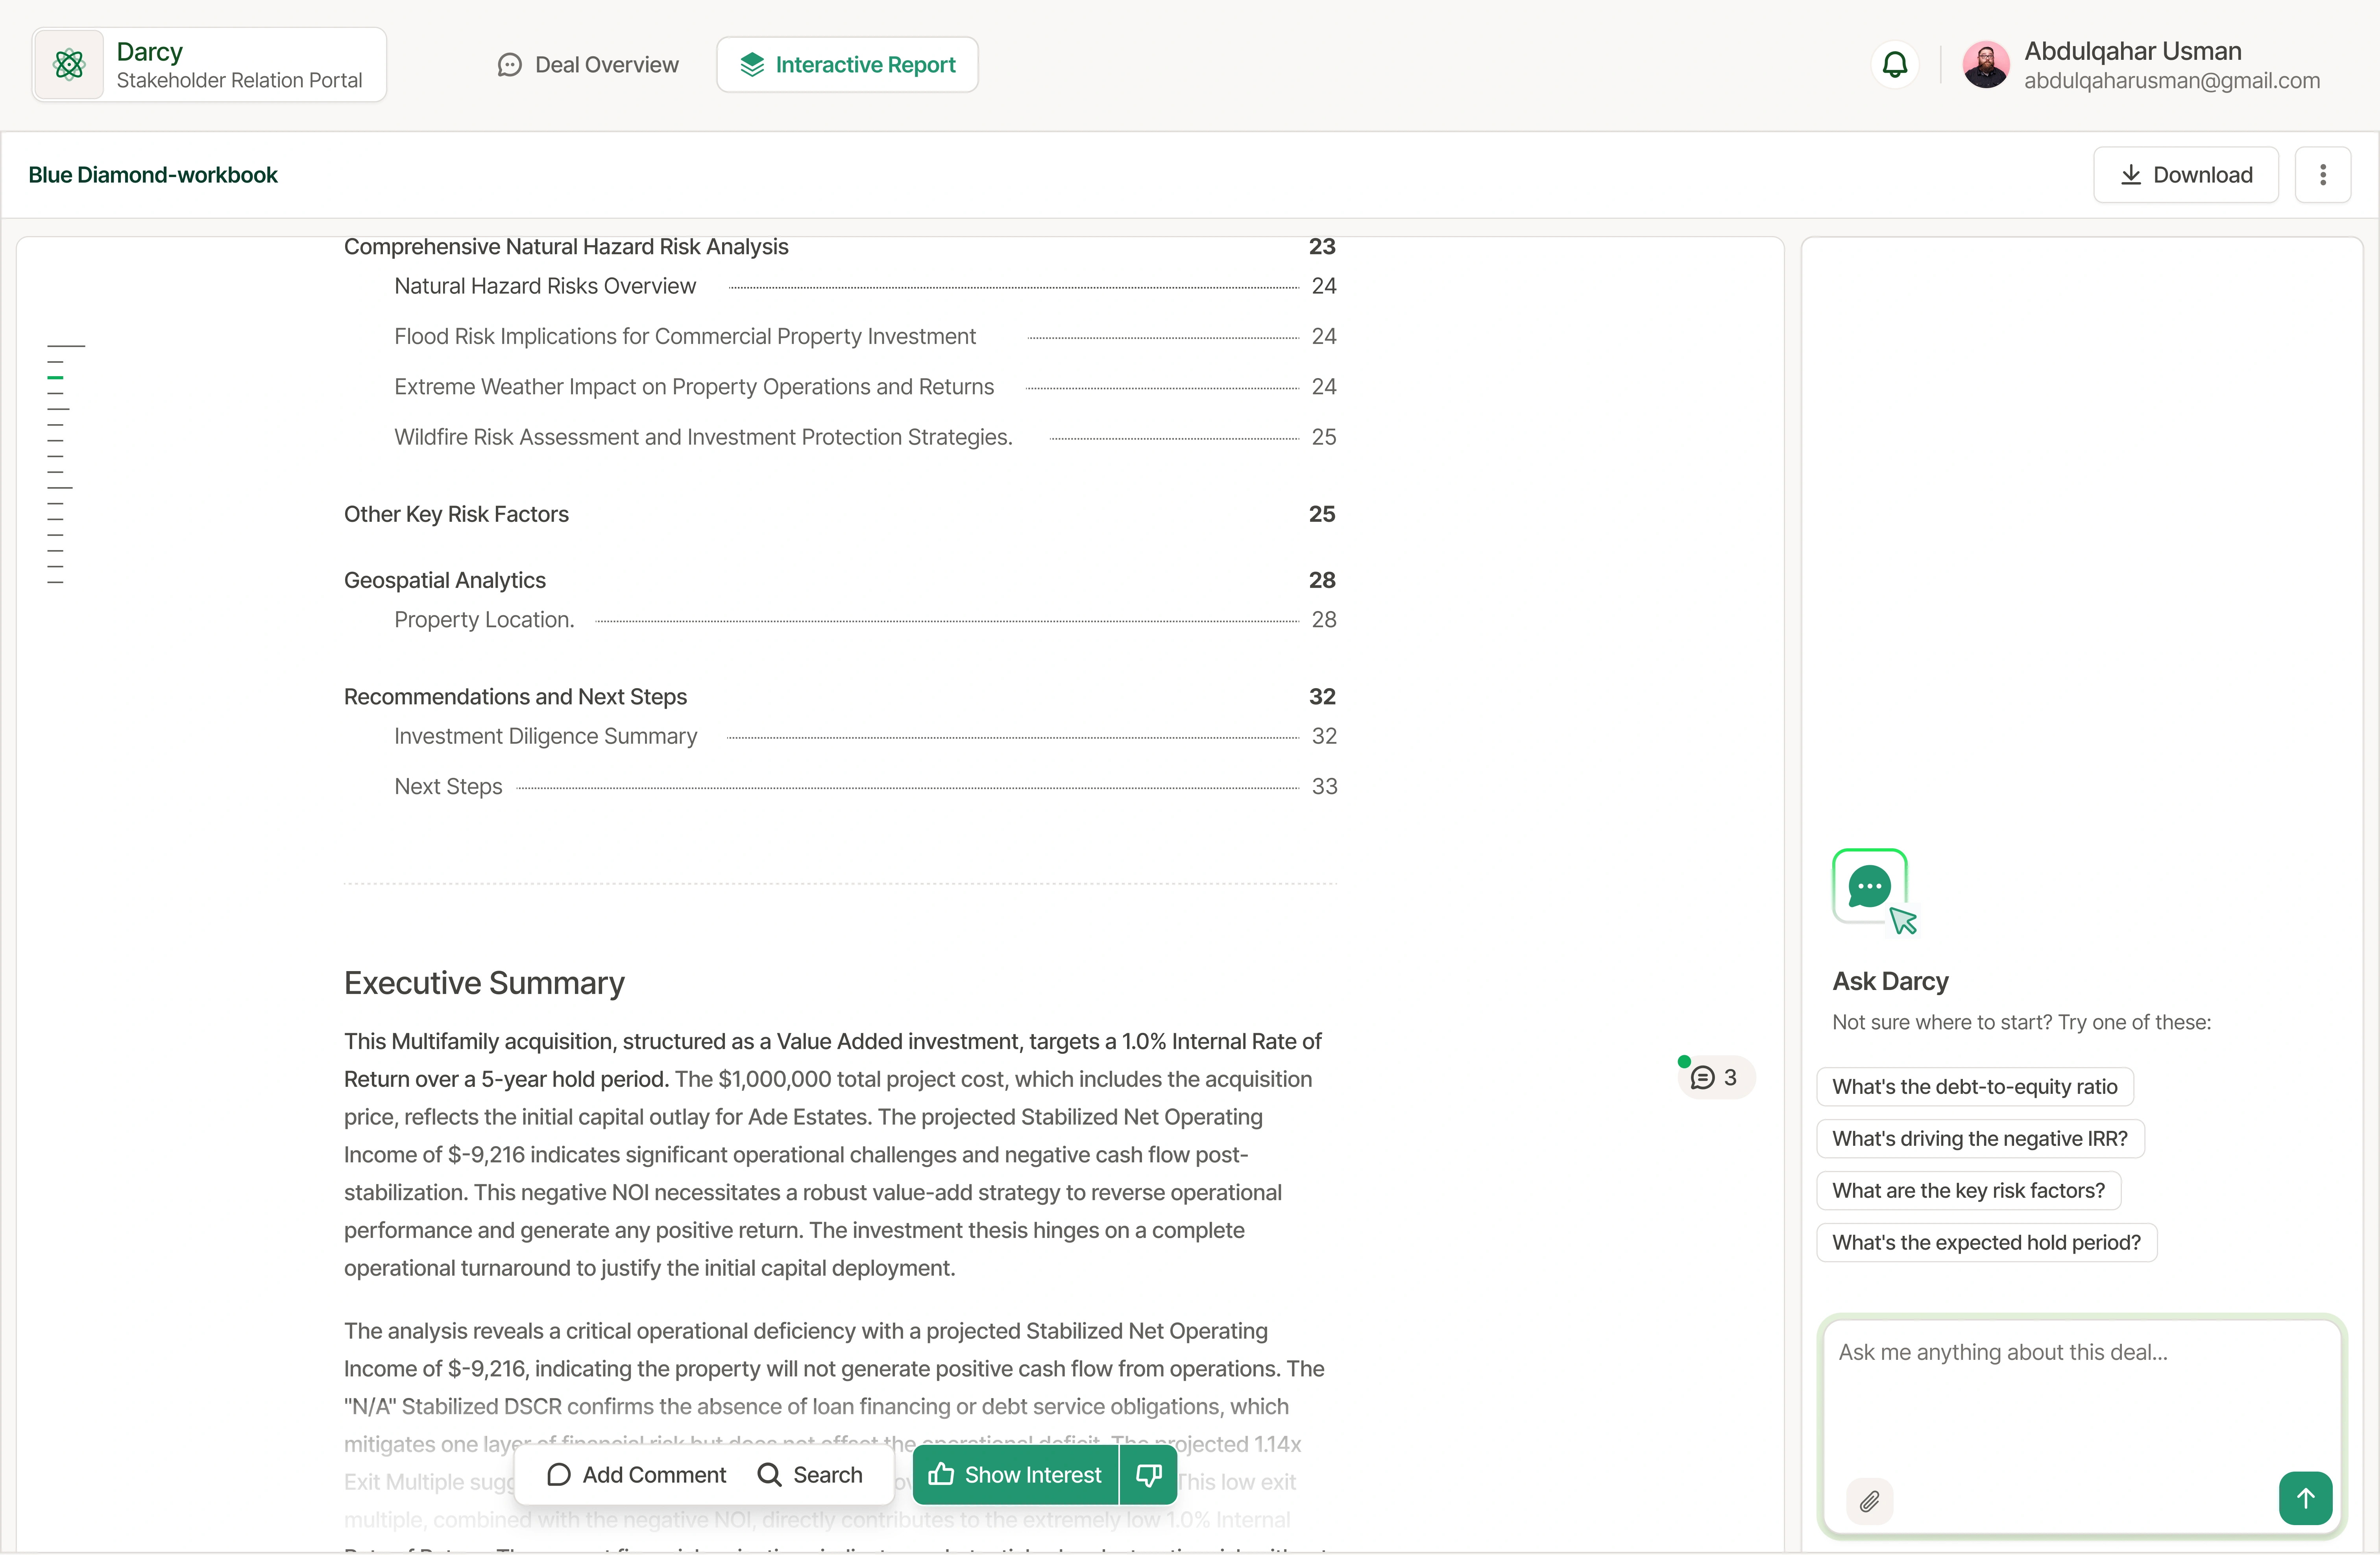
Task: Open the three-dot more options menu
Action: [2322, 175]
